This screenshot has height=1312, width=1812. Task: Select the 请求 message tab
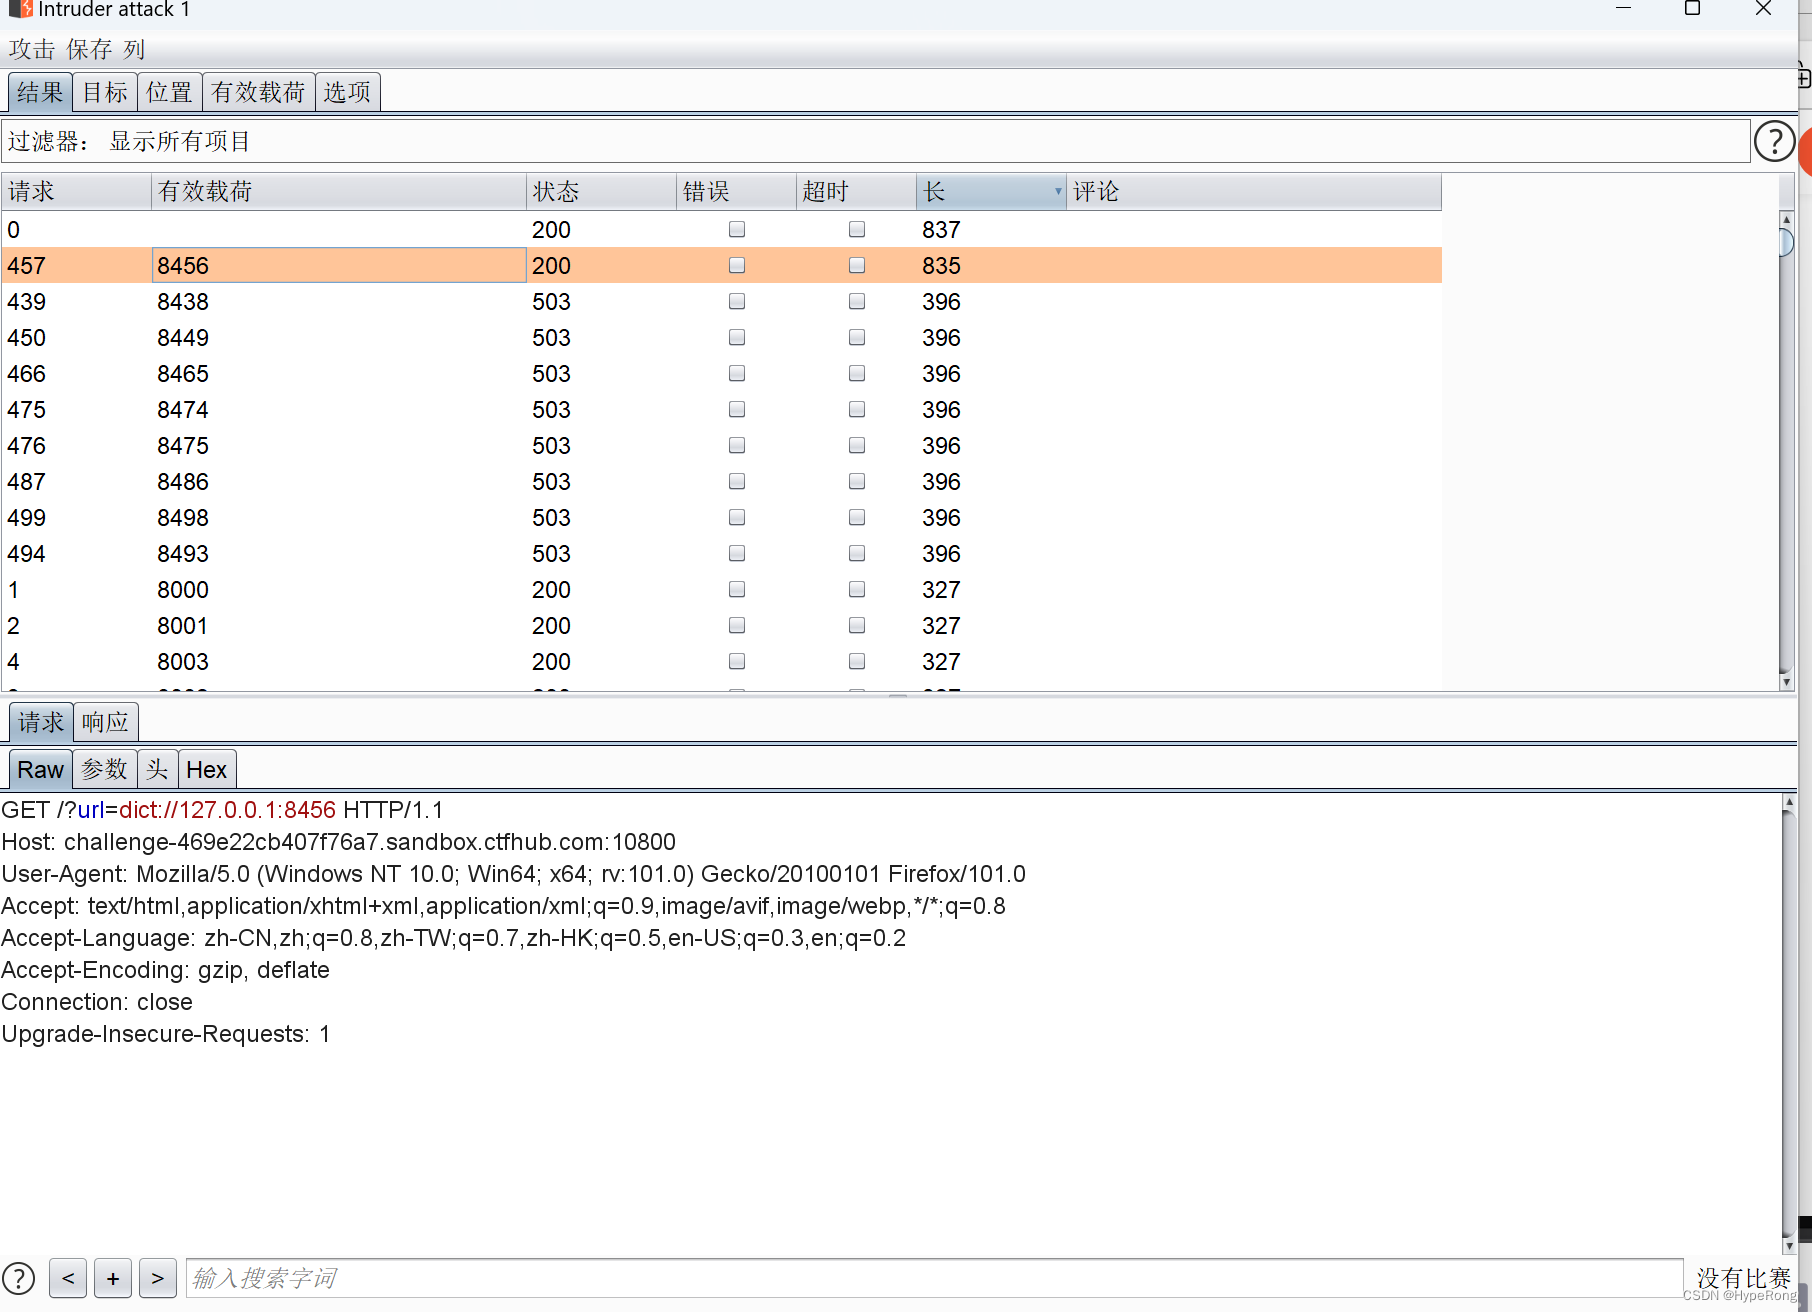(x=41, y=722)
